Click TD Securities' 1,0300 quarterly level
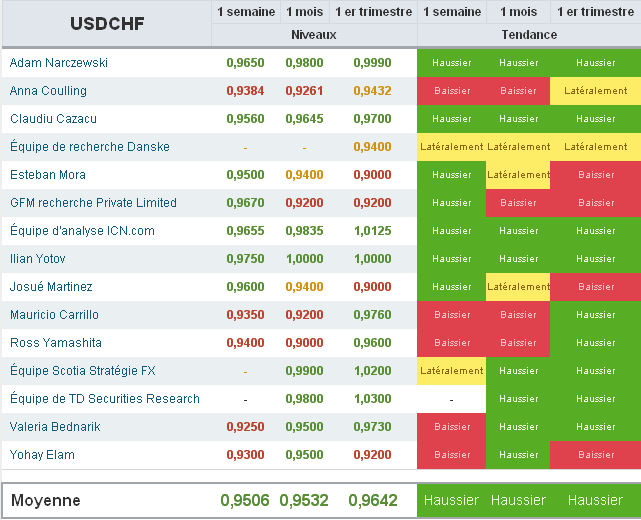 [372, 399]
